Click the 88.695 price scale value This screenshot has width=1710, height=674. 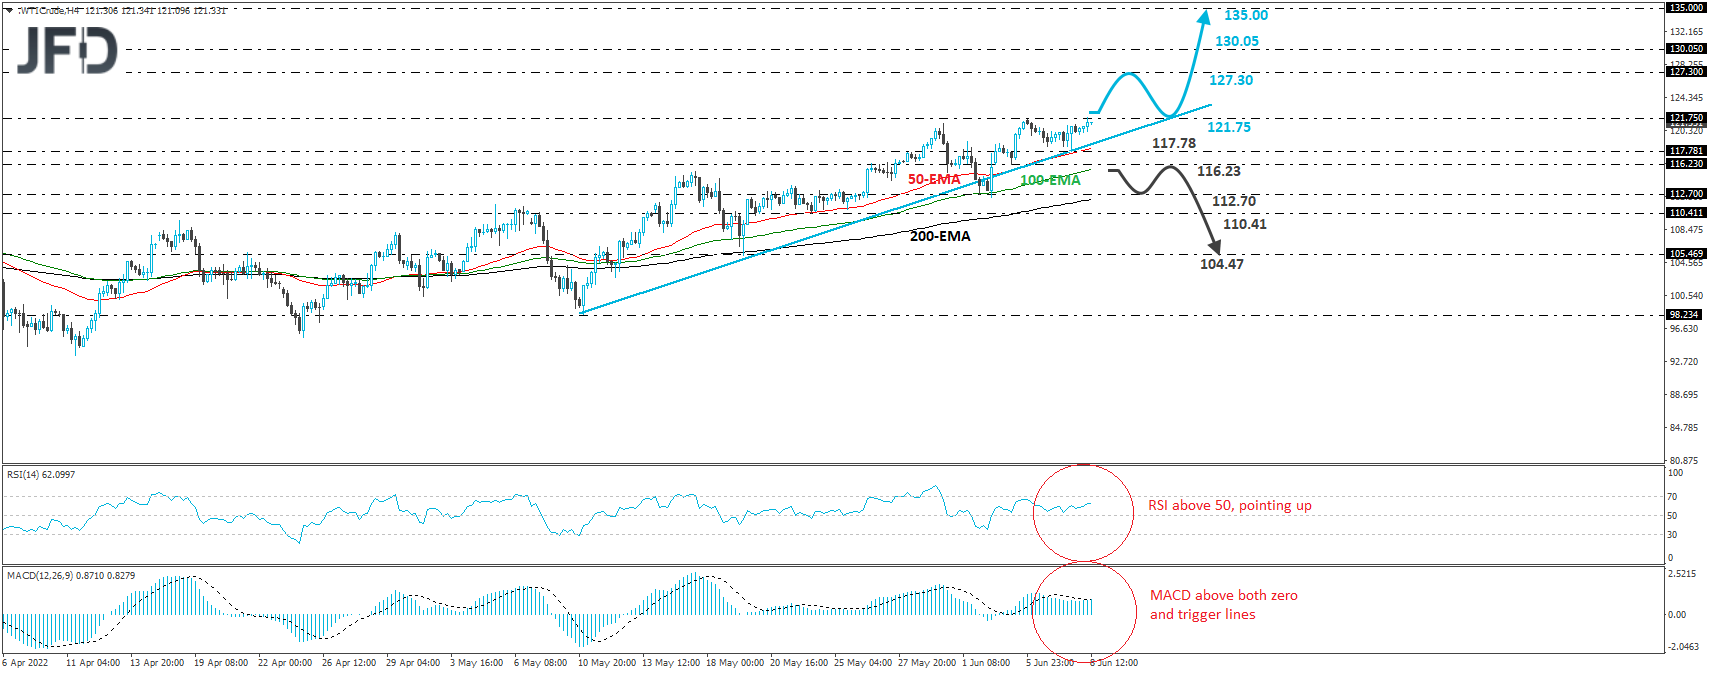pyautogui.click(x=1684, y=395)
